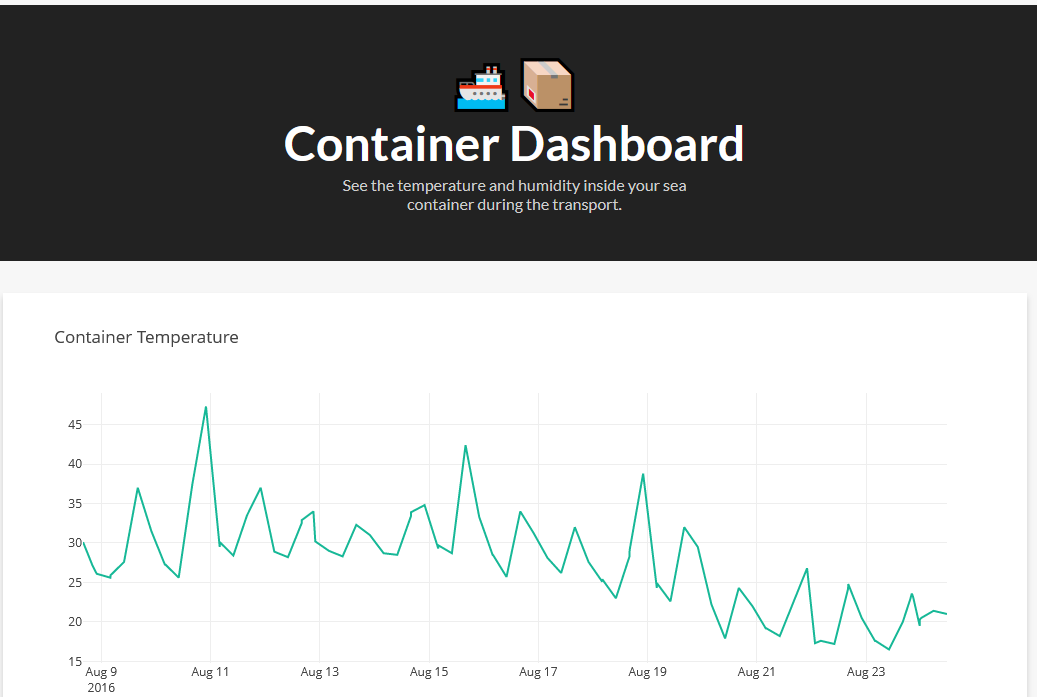Viewport: 1037px width, 697px height.
Task: Click the 15 value on the y-axis
Action: [x=74, y=661]
